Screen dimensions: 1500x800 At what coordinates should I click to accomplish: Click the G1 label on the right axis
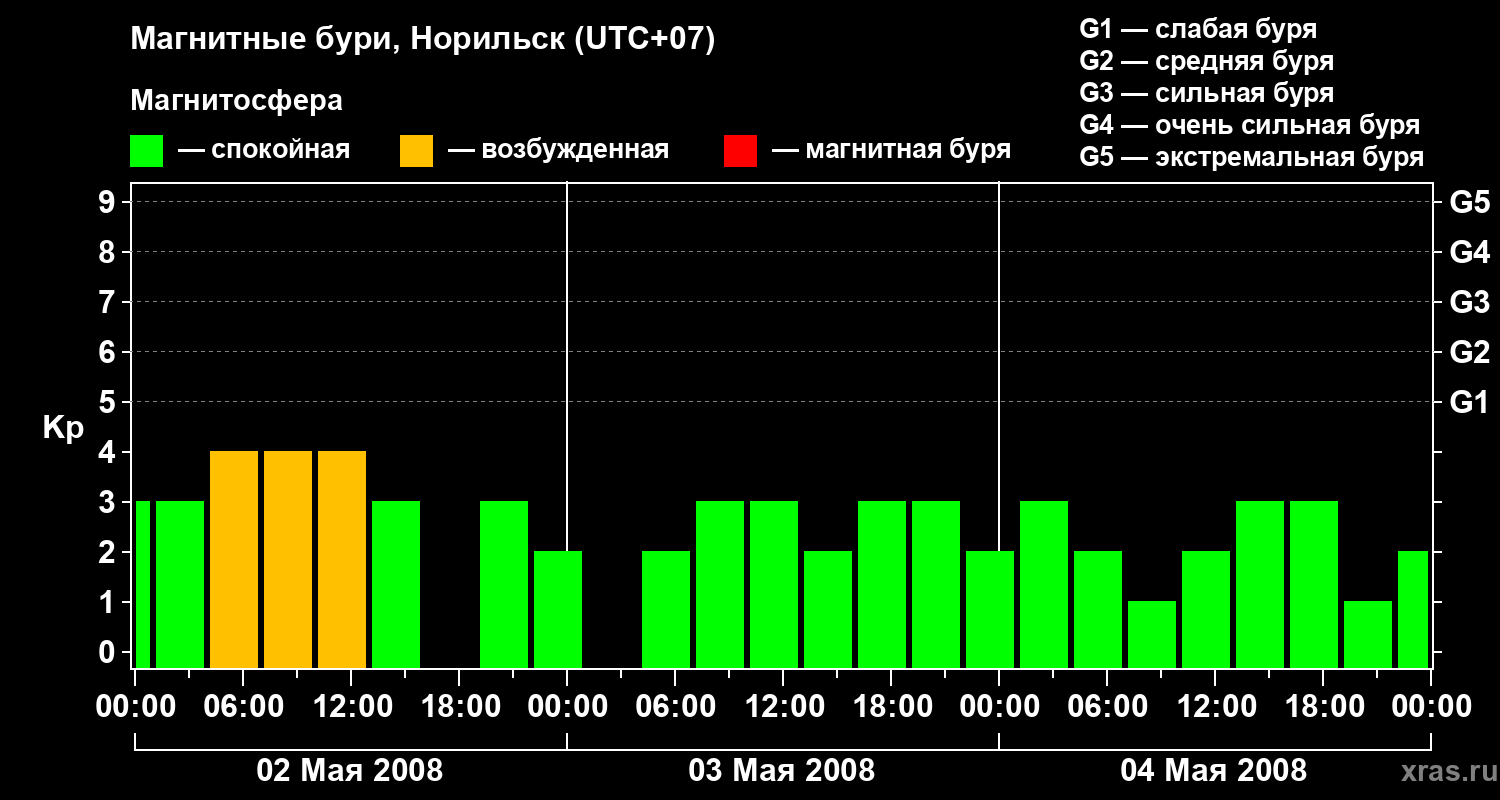pos(1469,402)
